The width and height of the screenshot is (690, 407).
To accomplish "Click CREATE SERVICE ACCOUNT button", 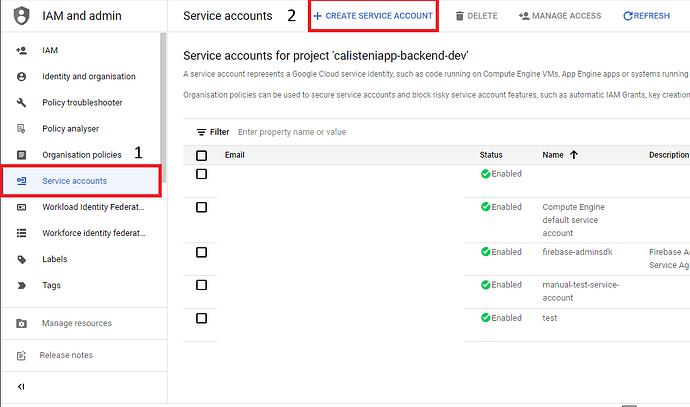I will pyautogui.click(x=373, y=16).
